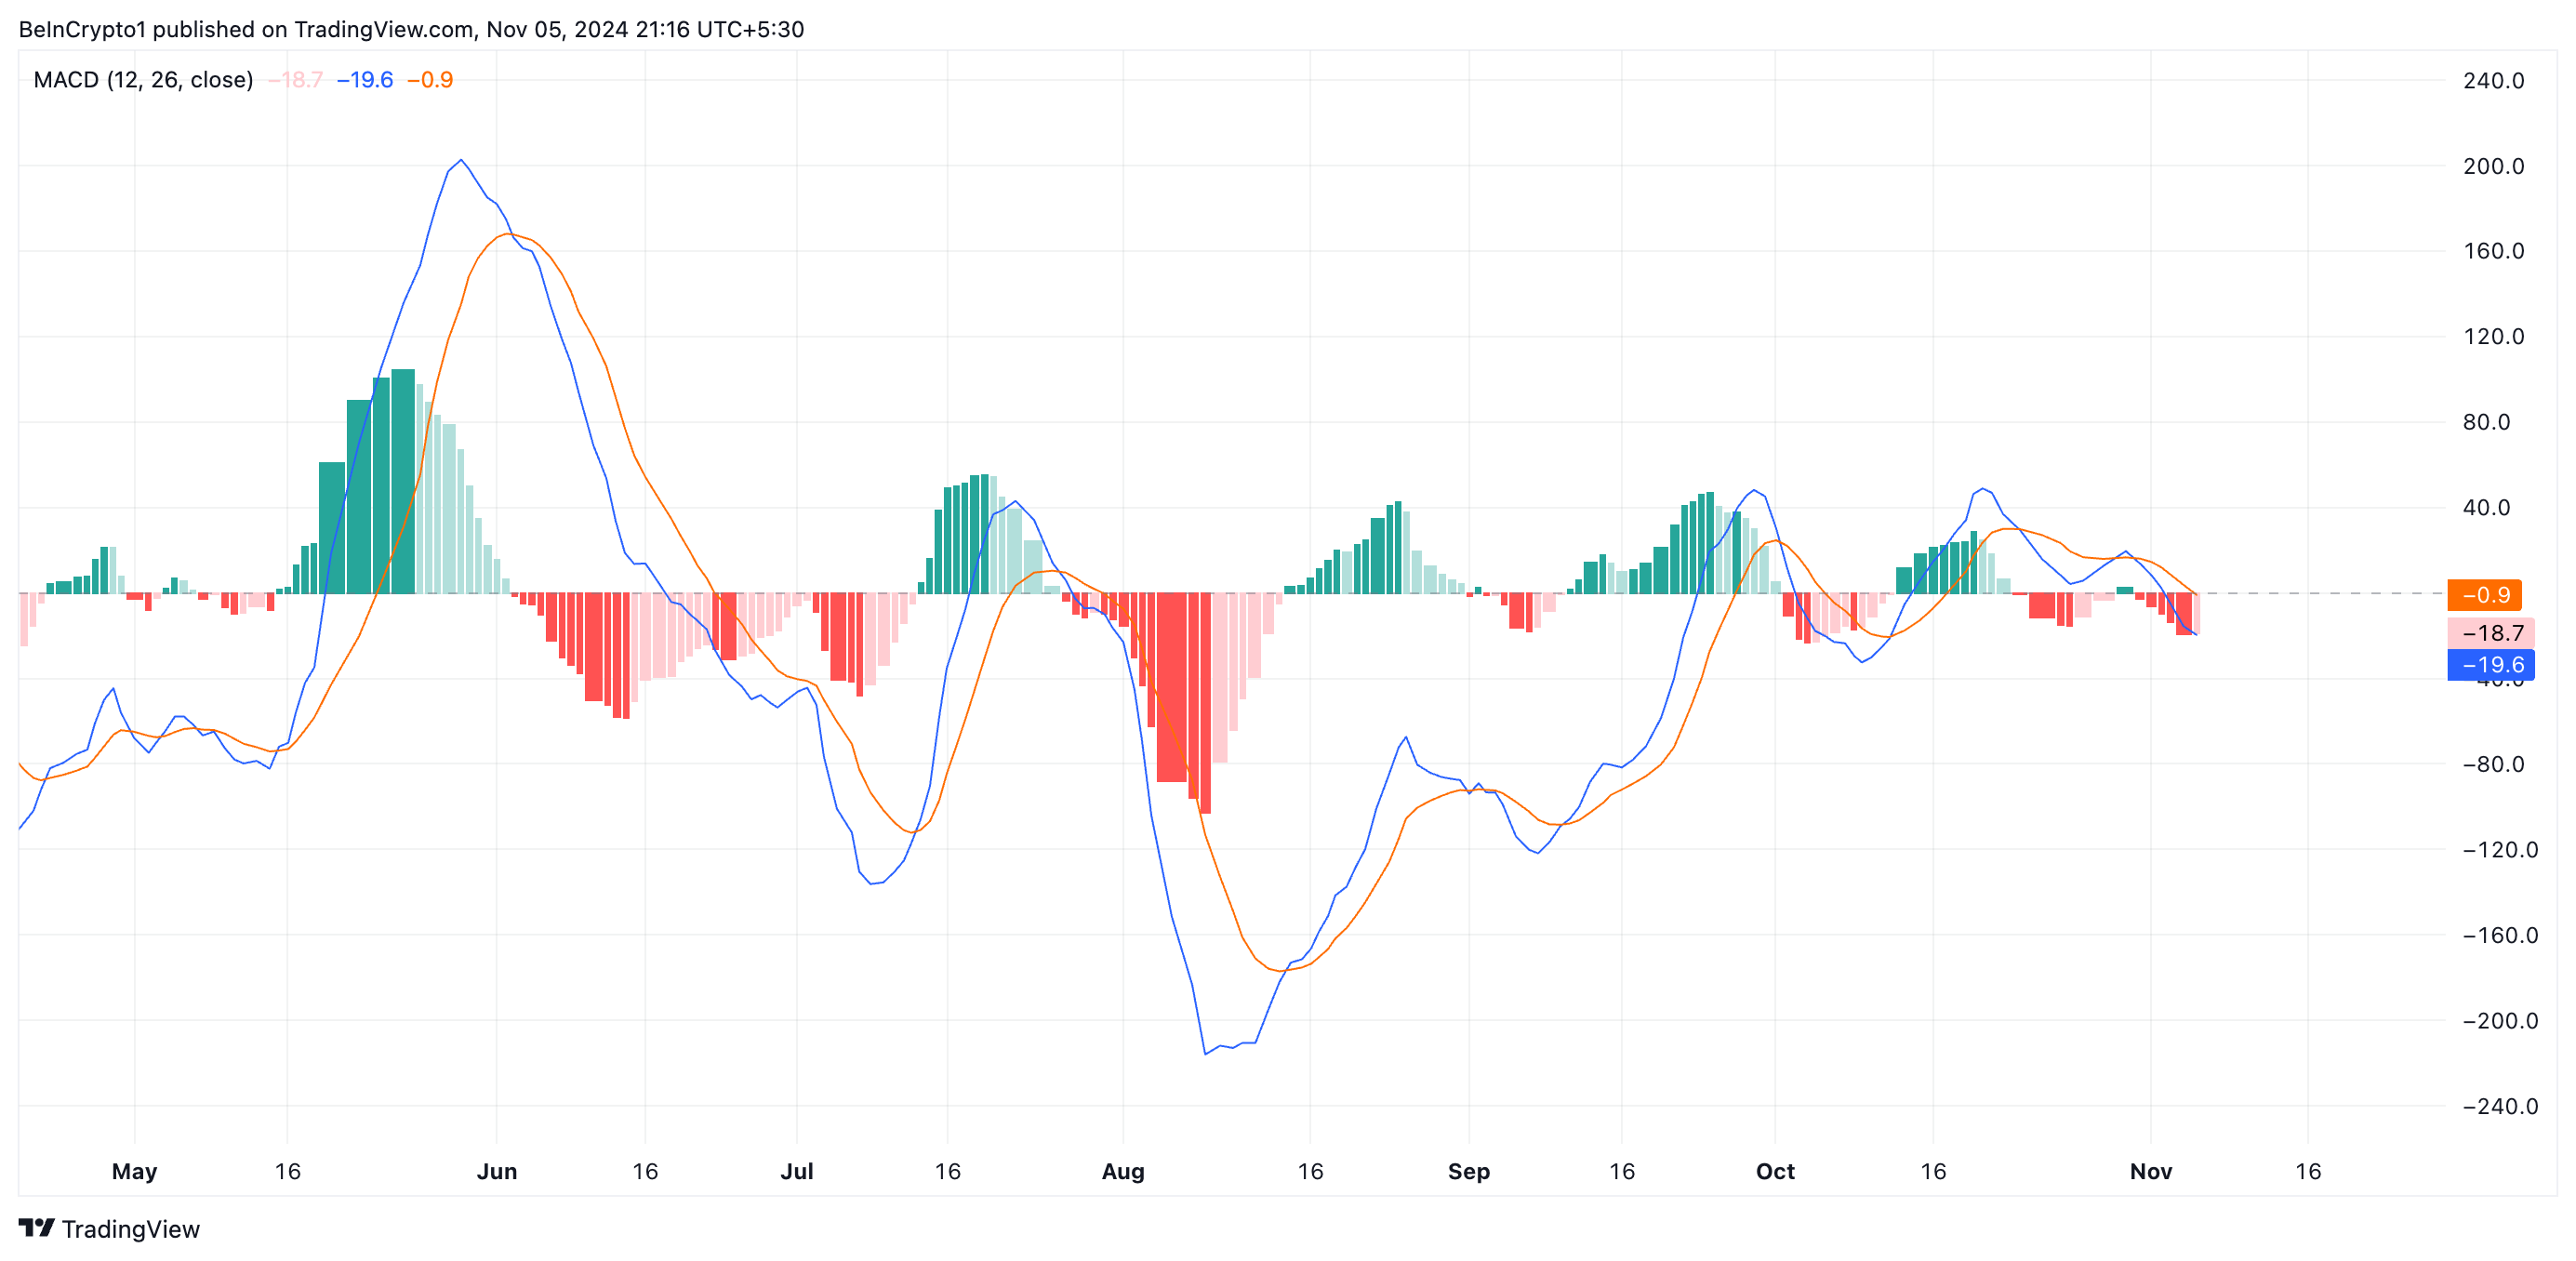
Task: Click the TradingView label text
Action: click(131, 1229)
